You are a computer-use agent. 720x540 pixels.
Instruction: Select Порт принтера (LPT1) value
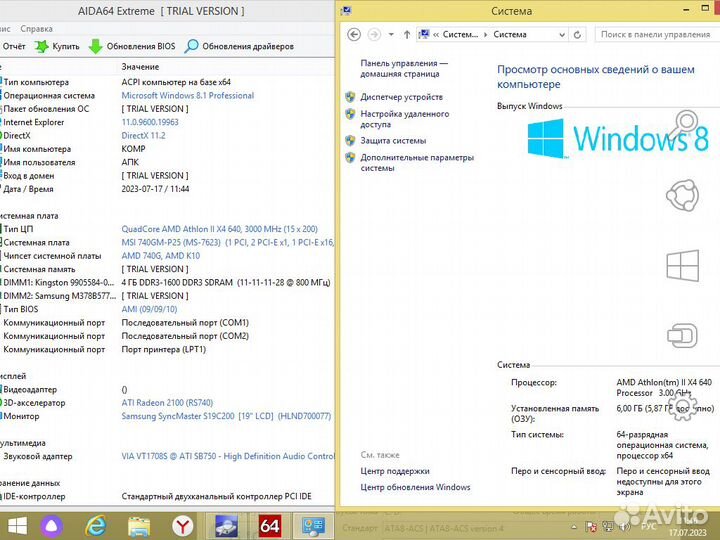coord(163,349)
